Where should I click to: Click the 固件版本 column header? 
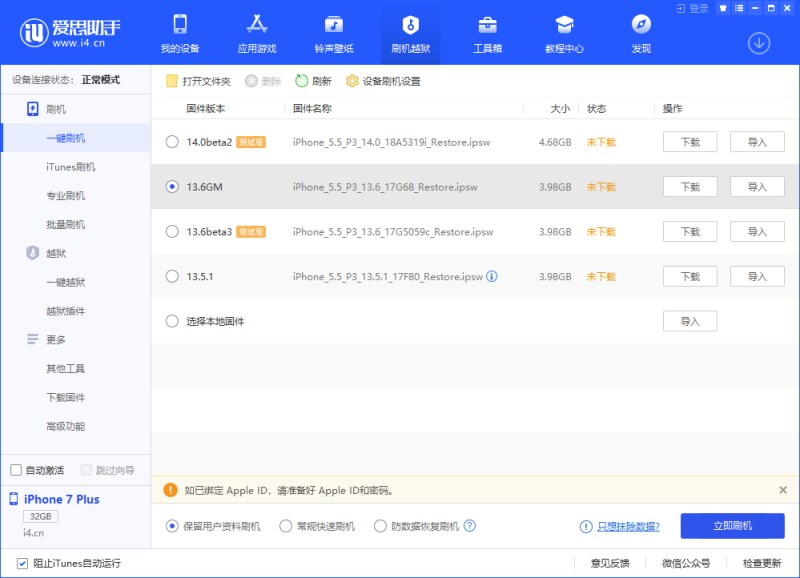pyautogui.click(x=206, y=109)
